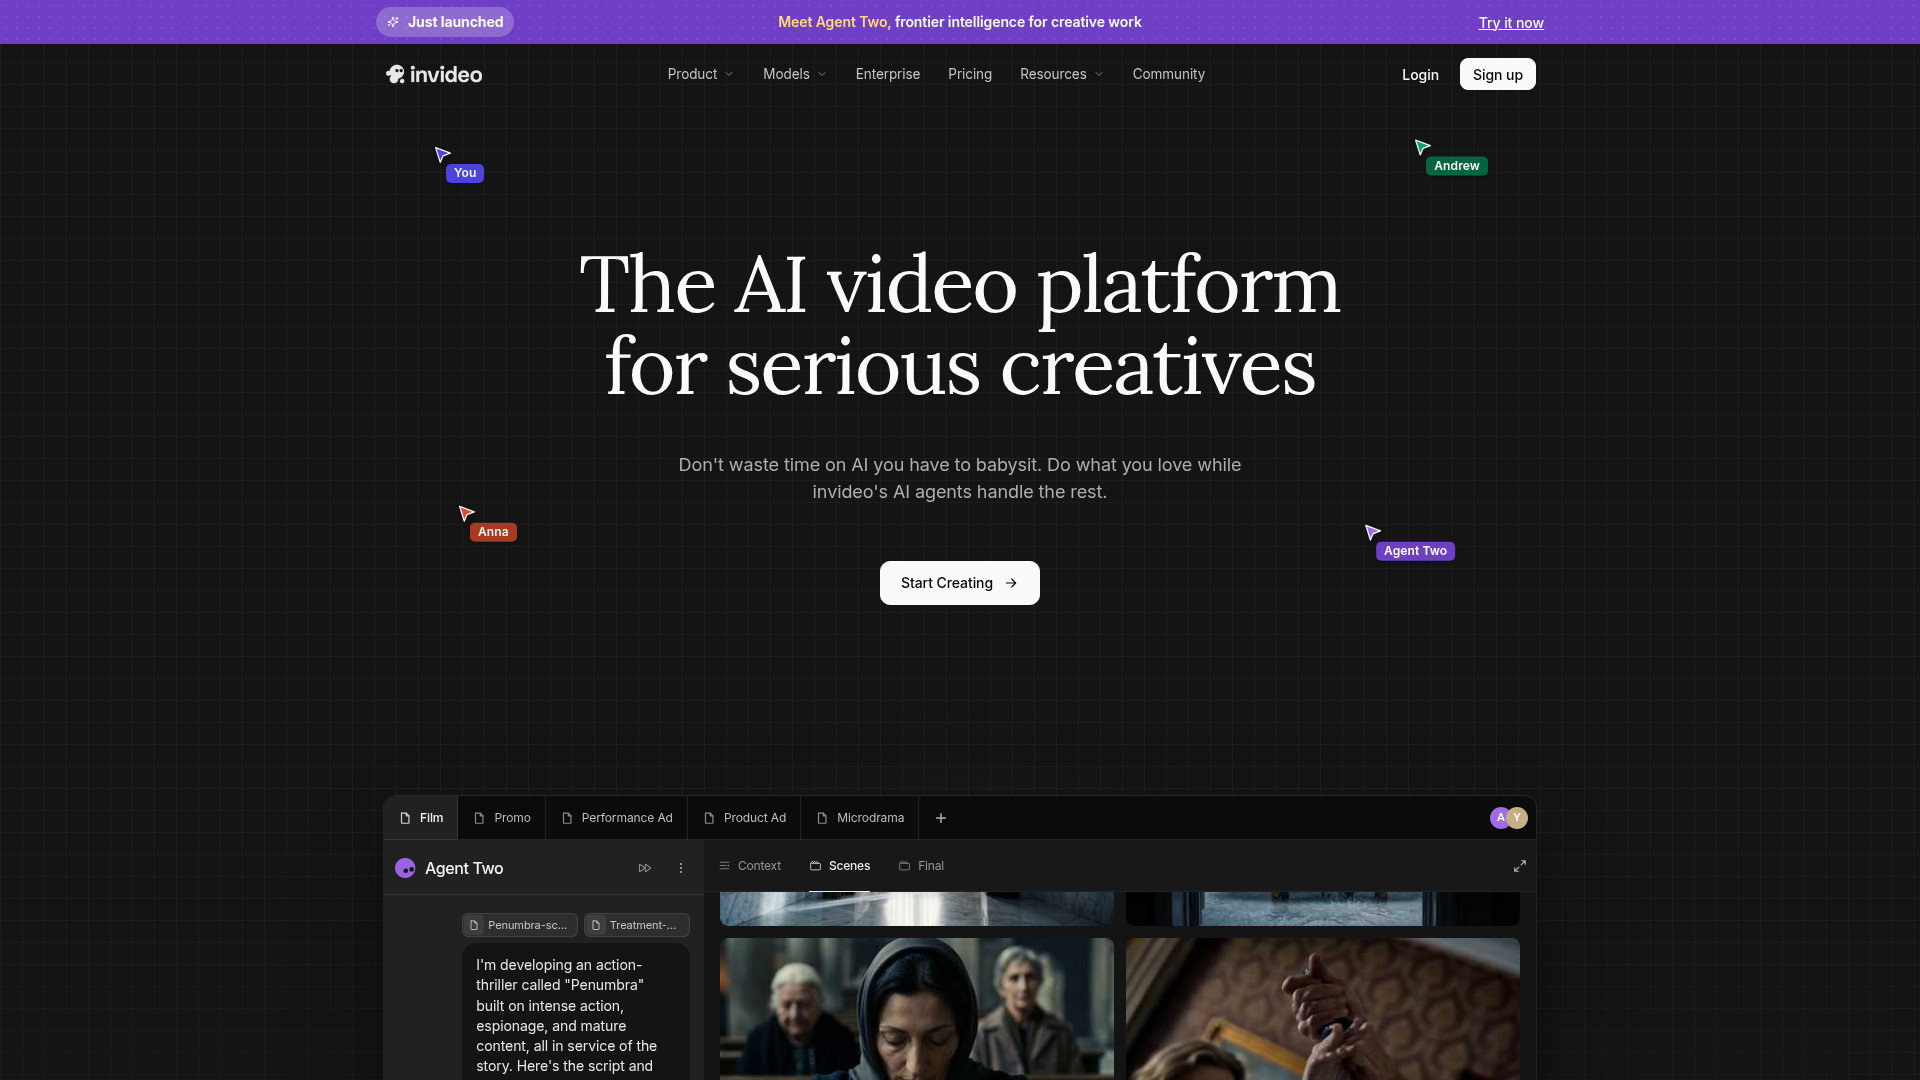
Task: Open the Resources dropdown menu
Action: [1062, 74]
